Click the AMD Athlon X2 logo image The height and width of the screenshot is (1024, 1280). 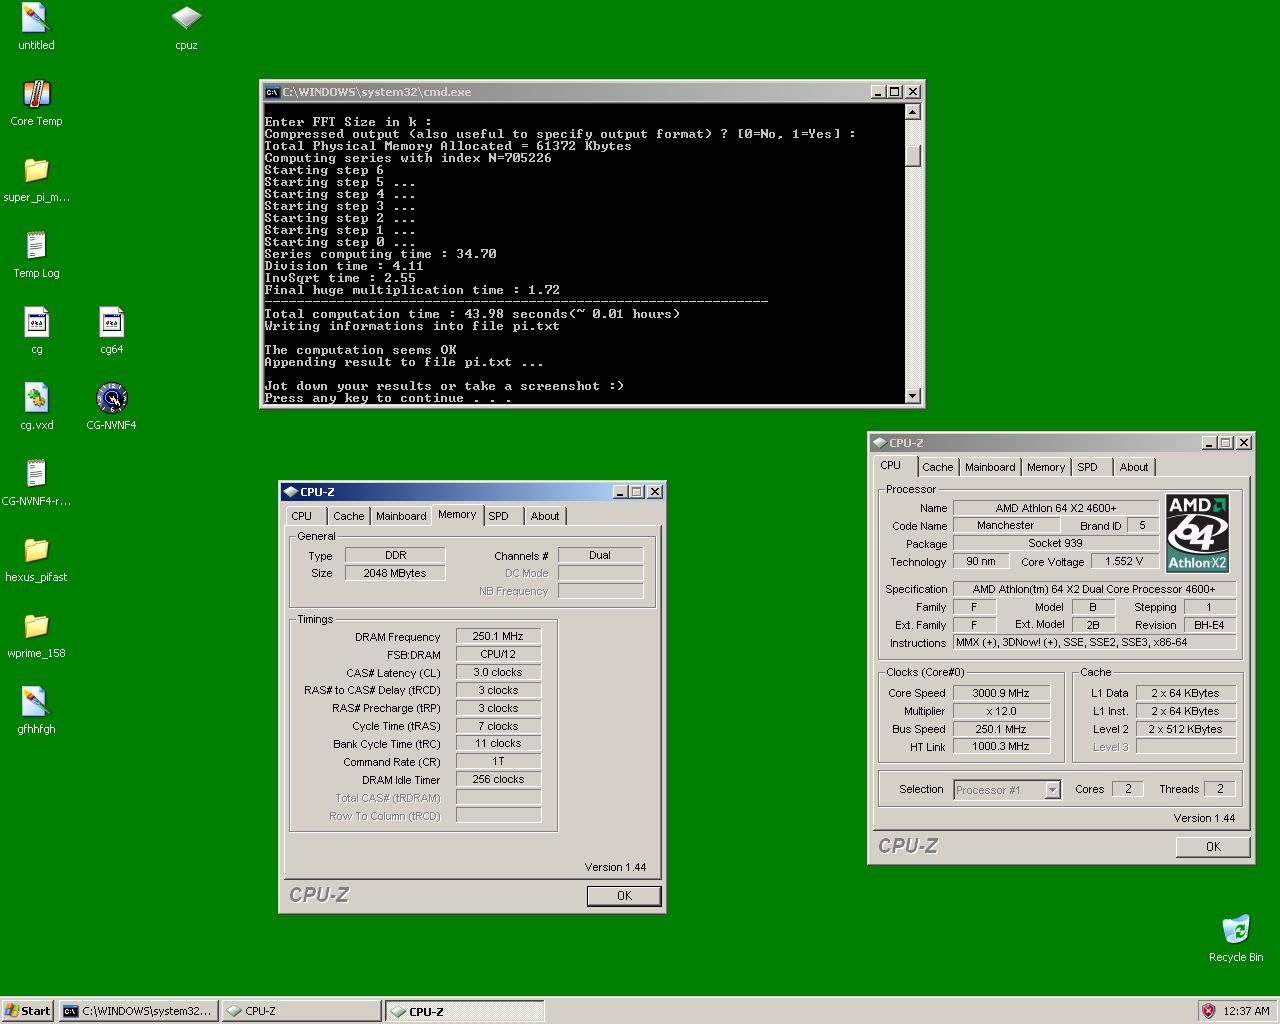coord(1197,533)
